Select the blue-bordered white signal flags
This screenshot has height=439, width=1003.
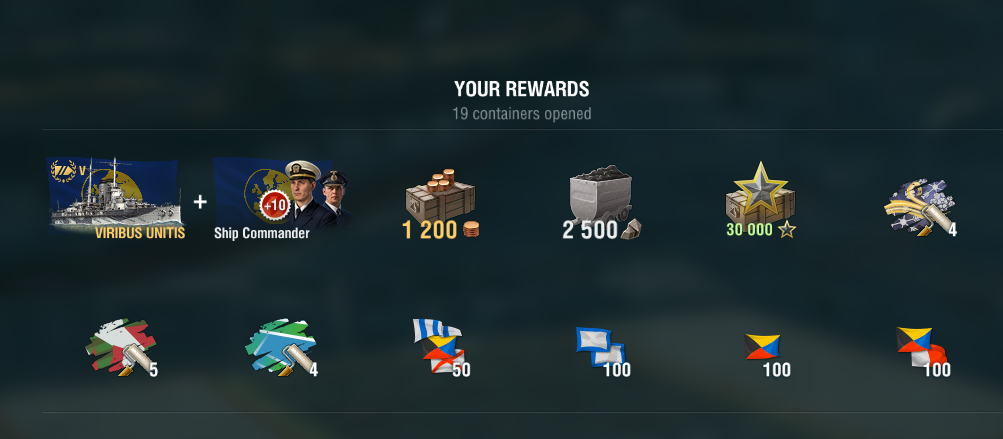599,346
